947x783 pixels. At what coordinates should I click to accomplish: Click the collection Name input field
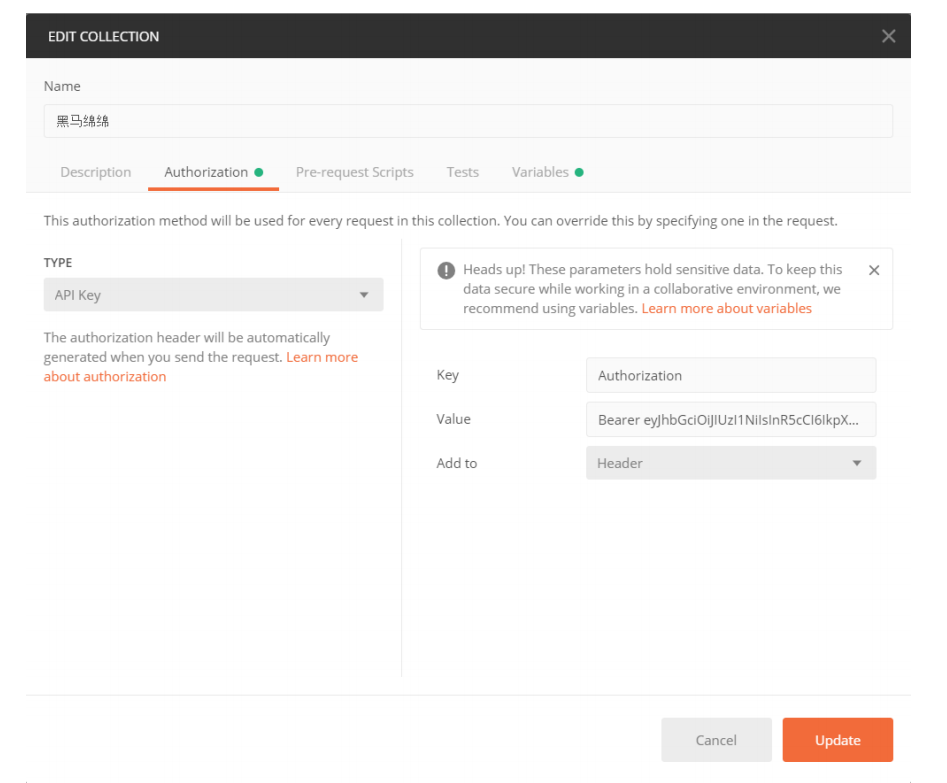tap(468, 121)
